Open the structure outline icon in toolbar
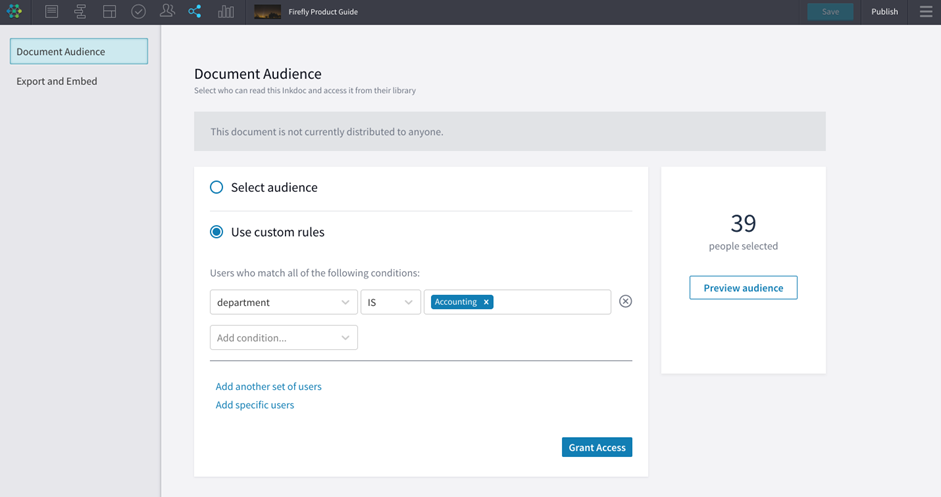The height and width of the screenshot is (497, 941). pos(80,12)
